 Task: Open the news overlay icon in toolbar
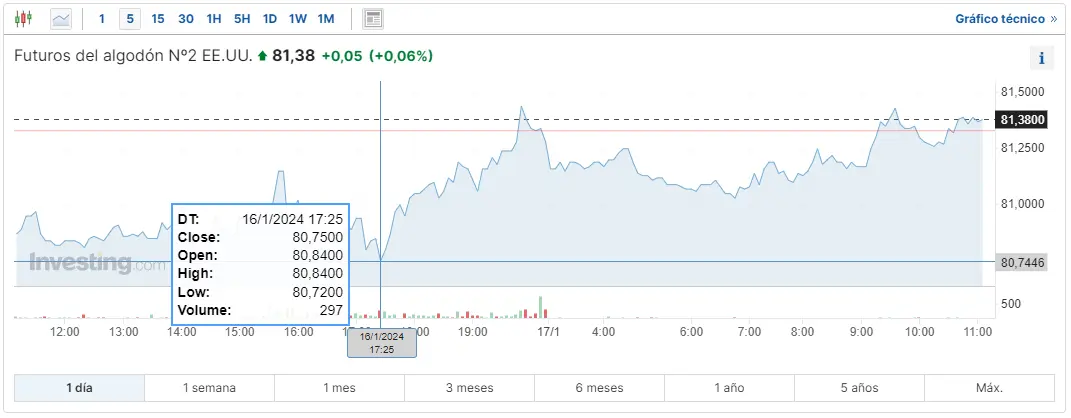pyautogui.click(x=373, y=19)
